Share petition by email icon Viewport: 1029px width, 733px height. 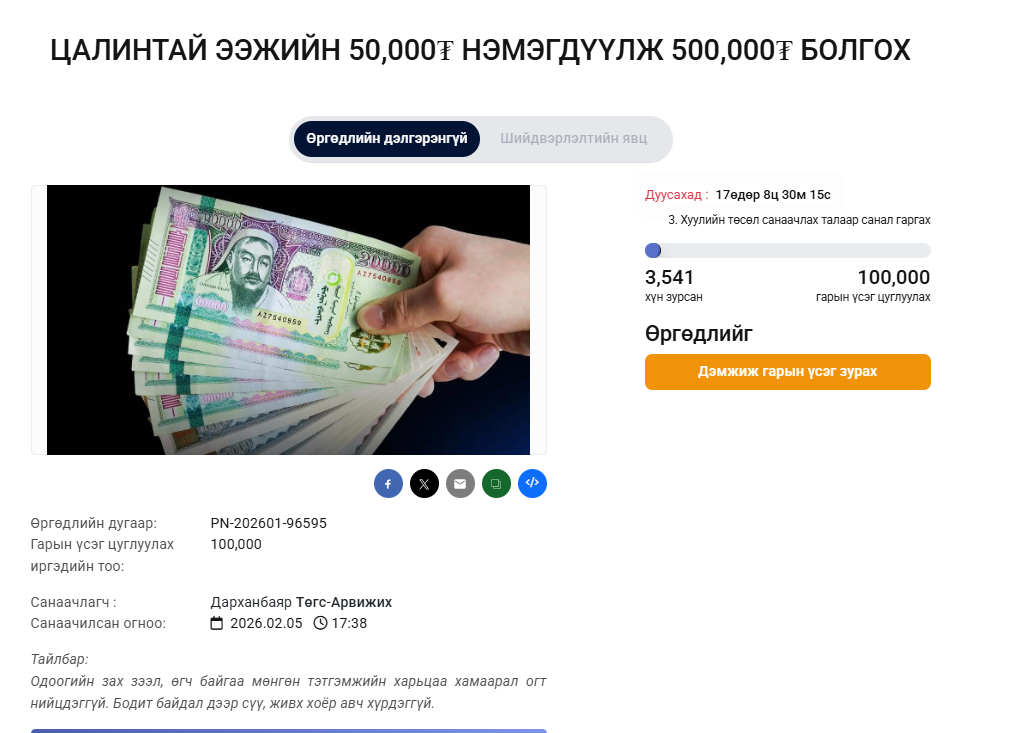[x=460, y=484]
